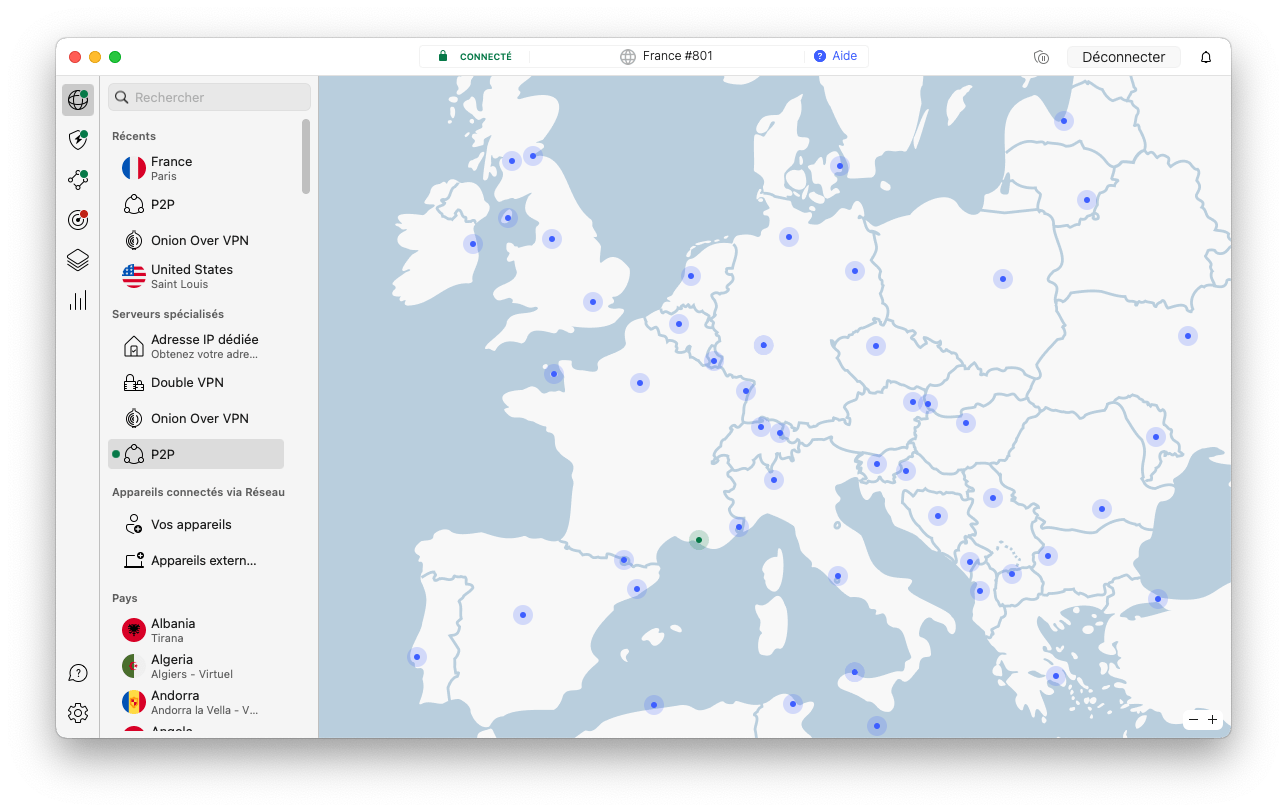
Task: Select Onion Over VPN under Récents
Action: point(196,240)
